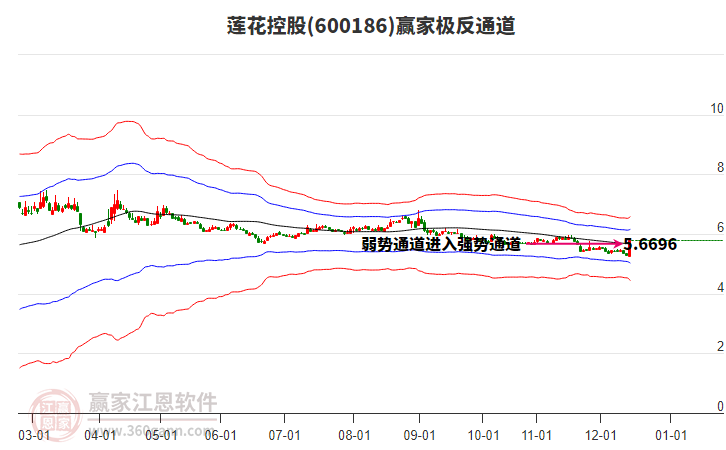Click the annotation 弱势通道进入强势通道
The width and height of the screenshot is (726, 450).
point(441,244)
